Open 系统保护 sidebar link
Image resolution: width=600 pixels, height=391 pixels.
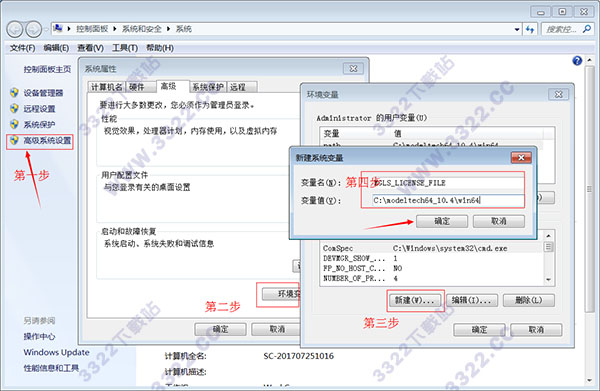point(39,125)
